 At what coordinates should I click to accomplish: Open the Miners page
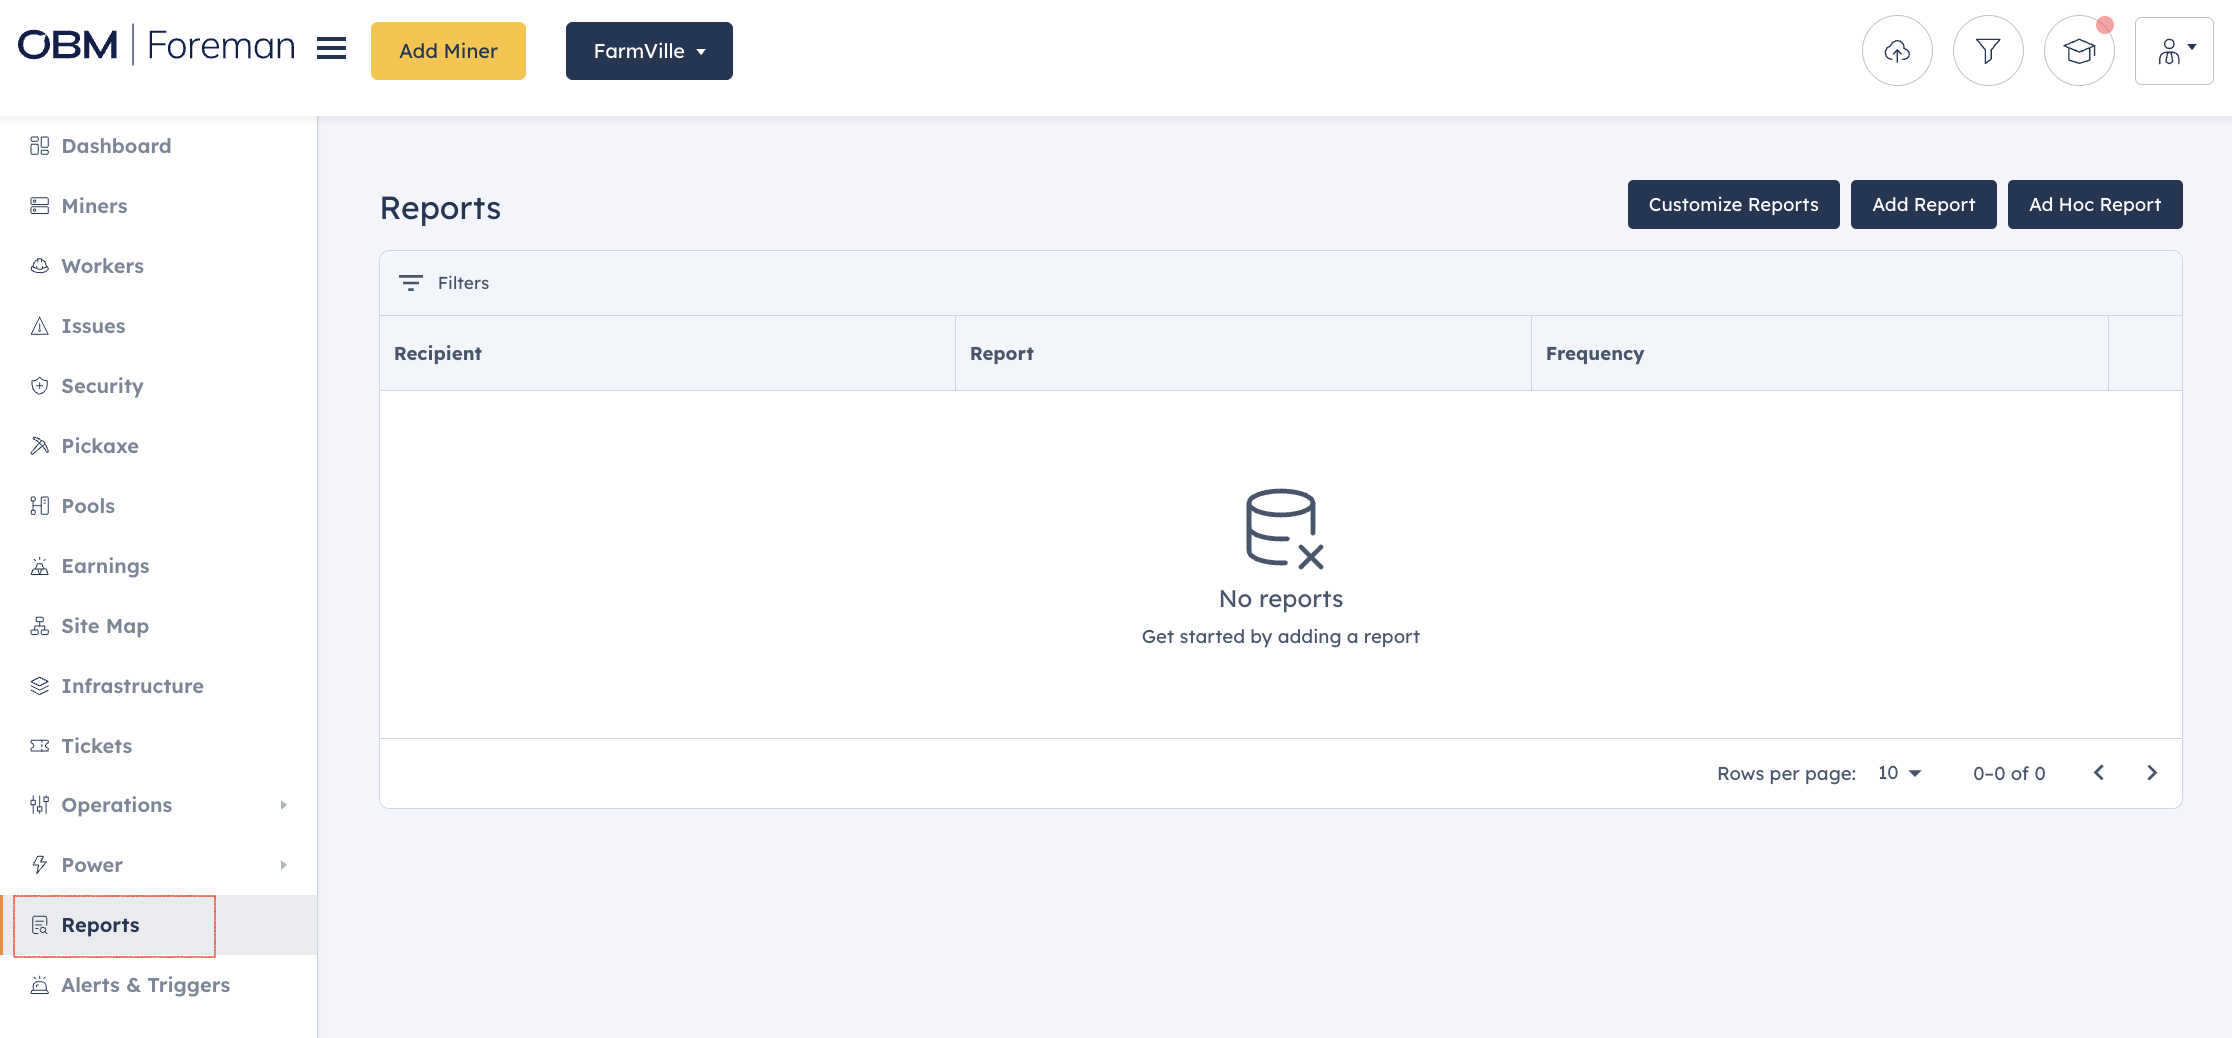click(x=94, y=206)
